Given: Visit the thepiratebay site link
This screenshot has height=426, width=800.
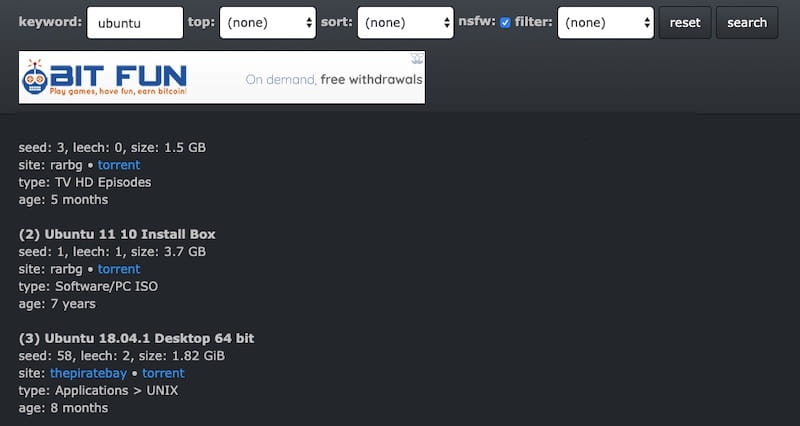Looking at the screenshot, I should 88,373.
